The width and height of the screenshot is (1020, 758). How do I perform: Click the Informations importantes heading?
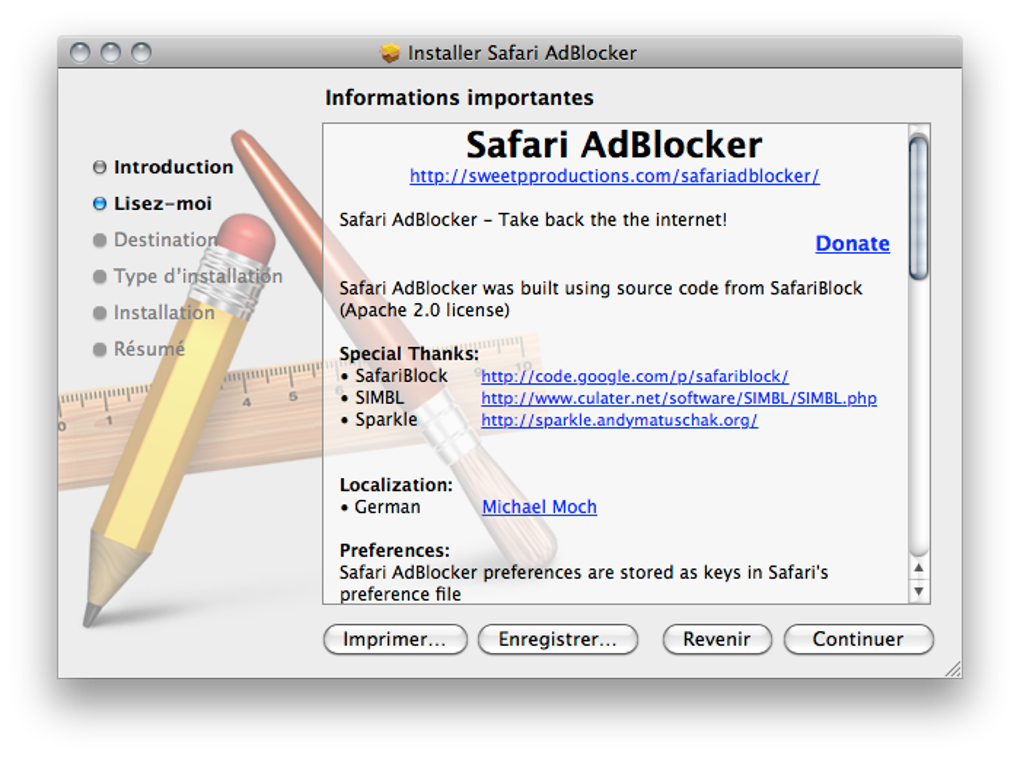pos(459,98)
